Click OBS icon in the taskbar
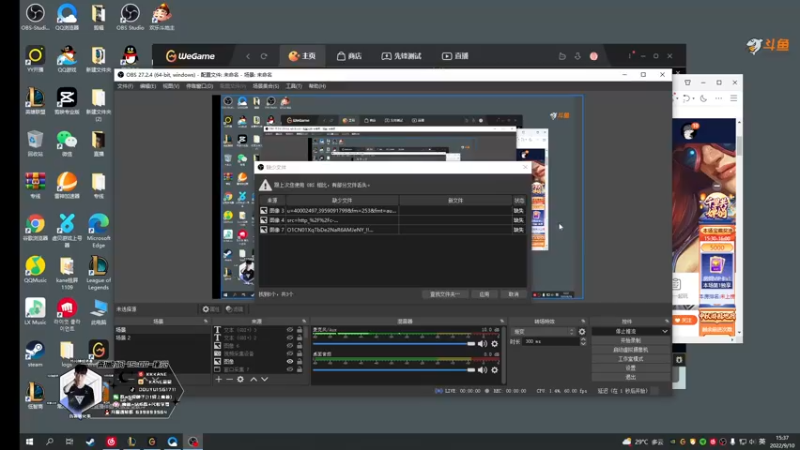 [193, 442]
